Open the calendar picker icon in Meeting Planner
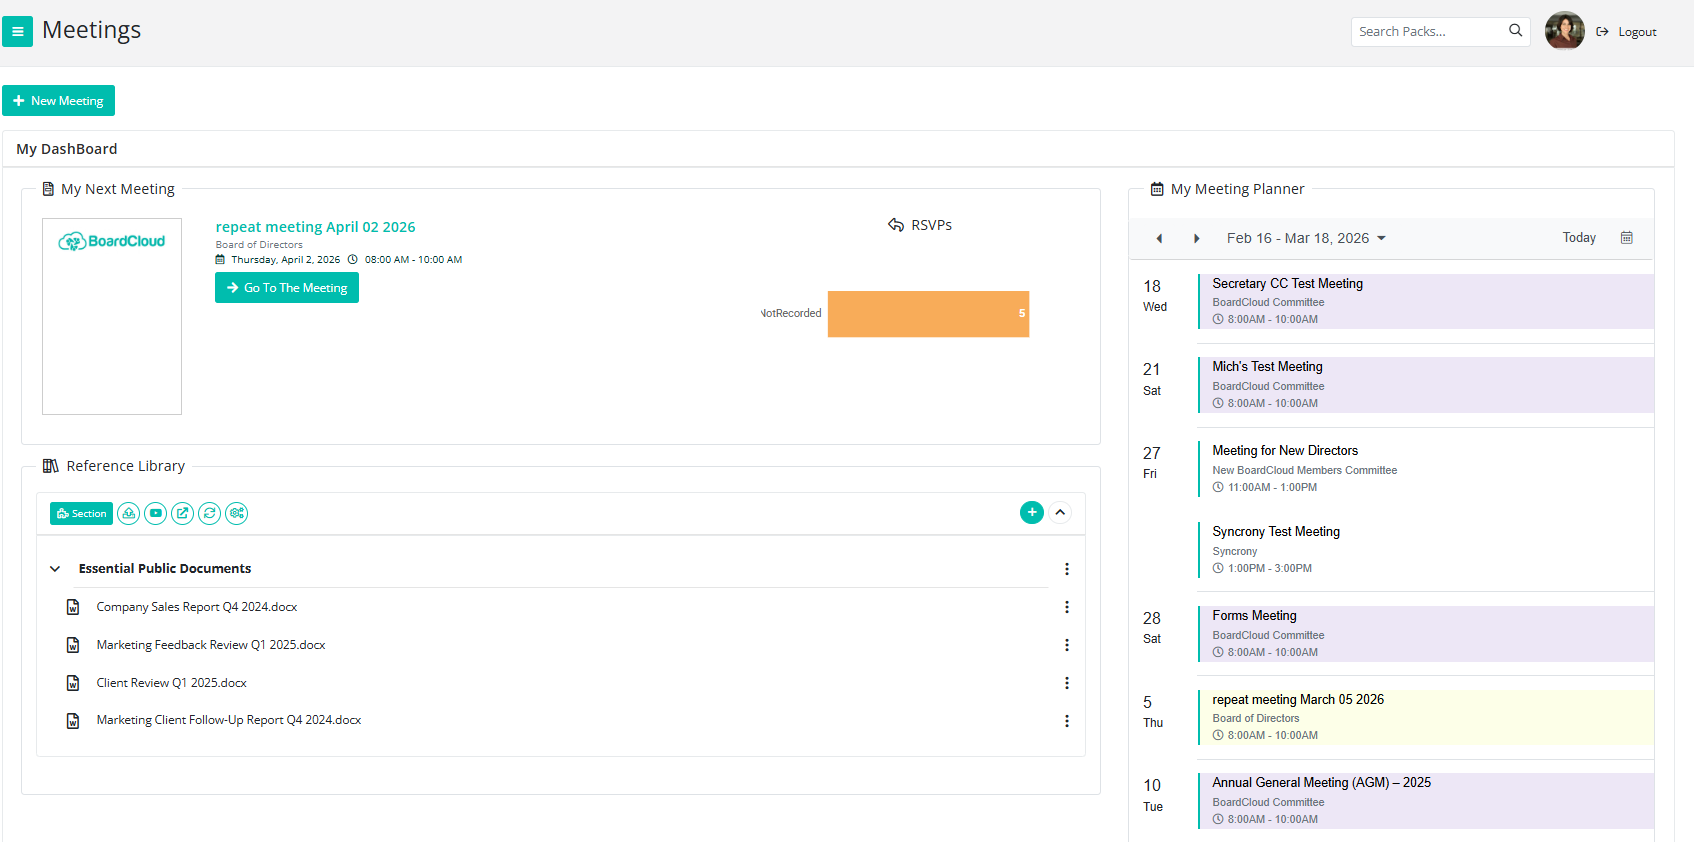This screenshot has width=1694, height=842. pos(1626,238)
